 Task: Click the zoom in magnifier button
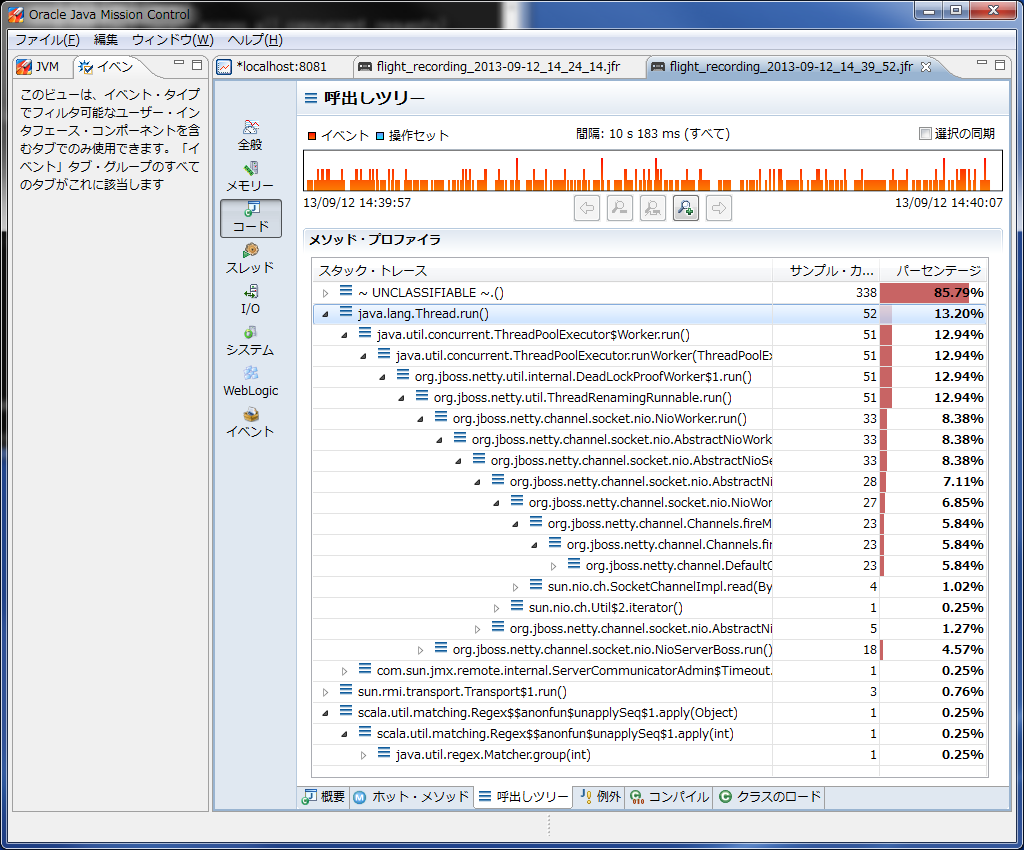(x=686, y=208)
